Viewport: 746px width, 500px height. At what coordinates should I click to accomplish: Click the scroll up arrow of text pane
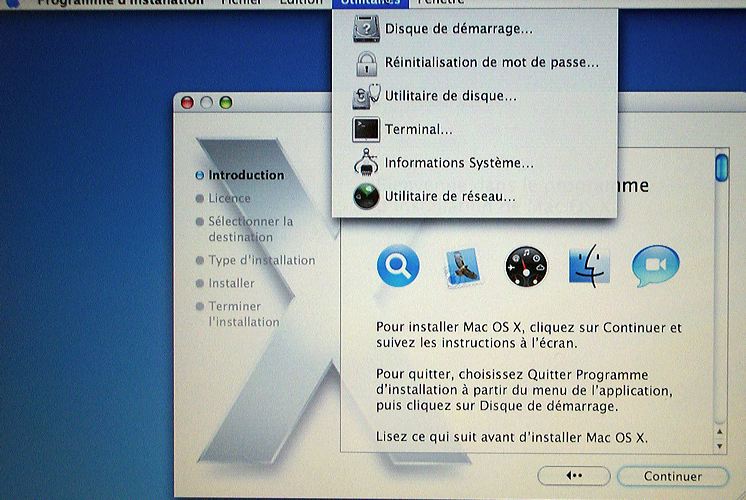tap(720, 432)
